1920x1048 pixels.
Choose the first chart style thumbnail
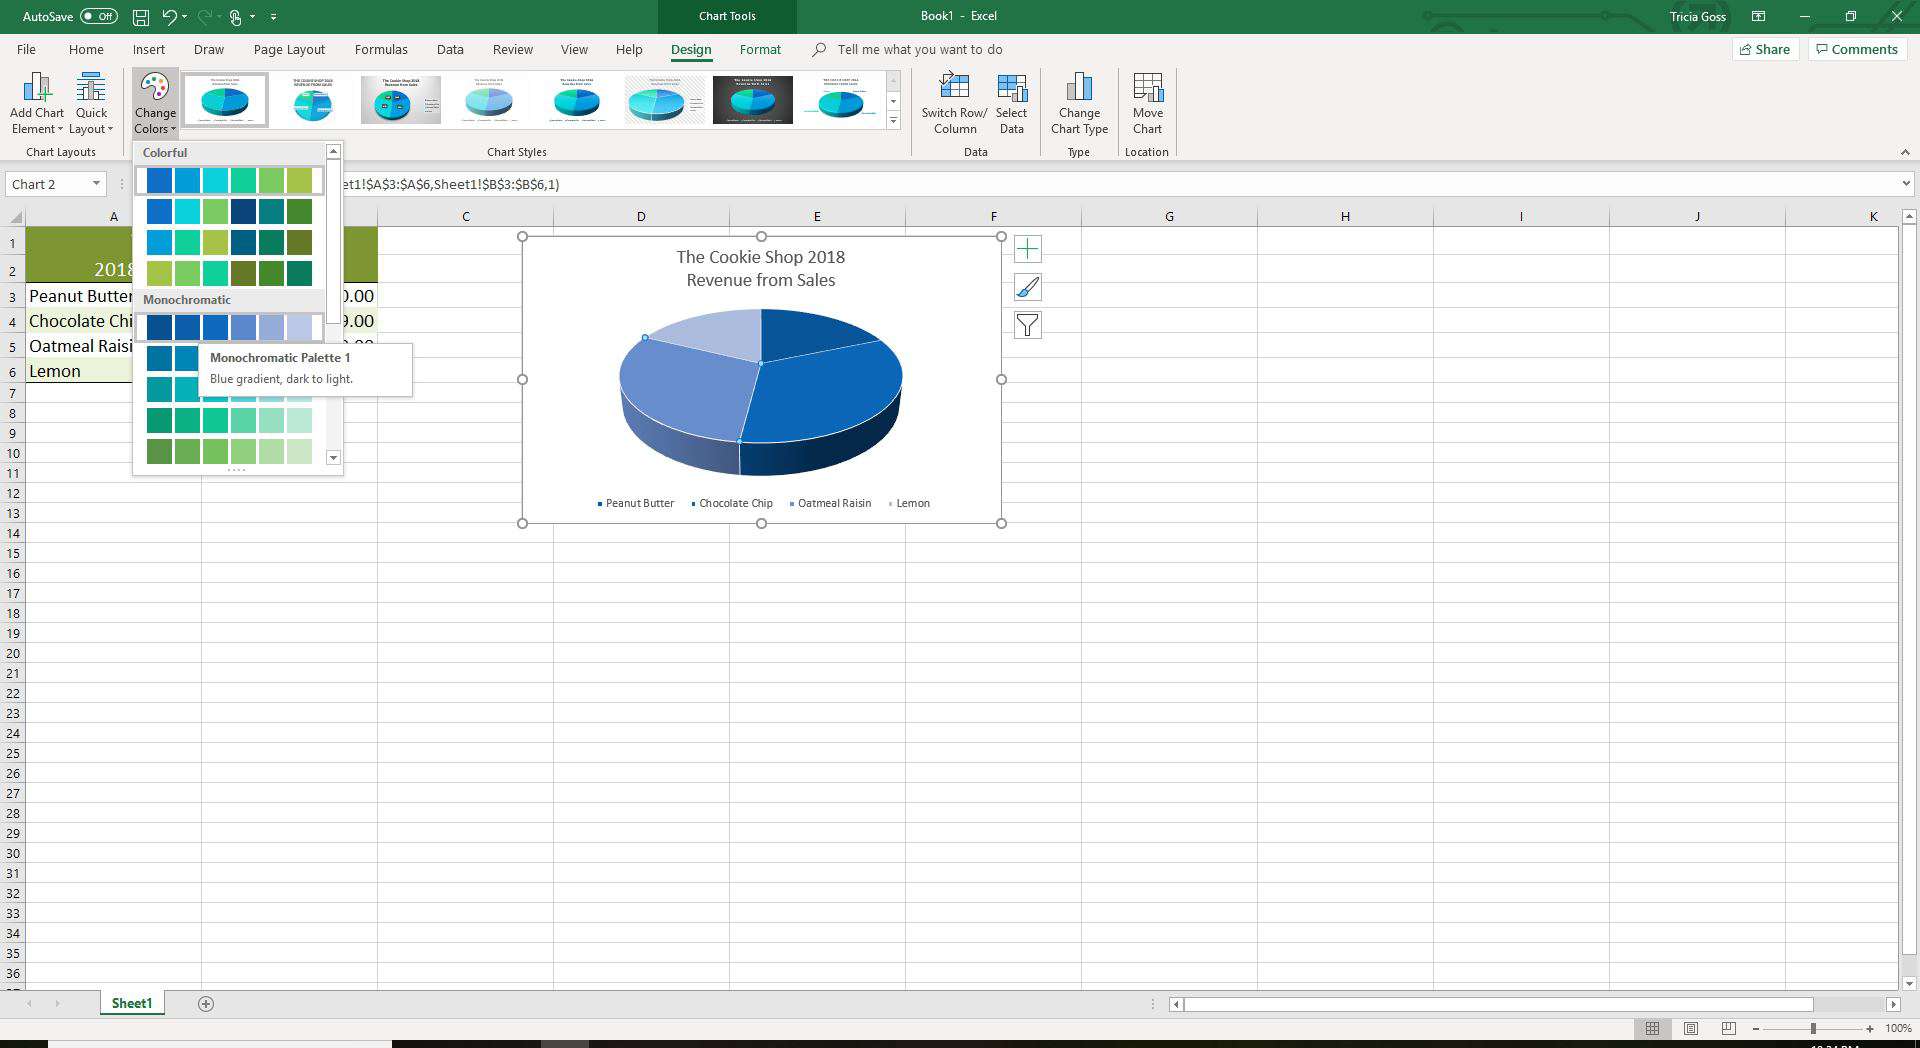point(225,99)
